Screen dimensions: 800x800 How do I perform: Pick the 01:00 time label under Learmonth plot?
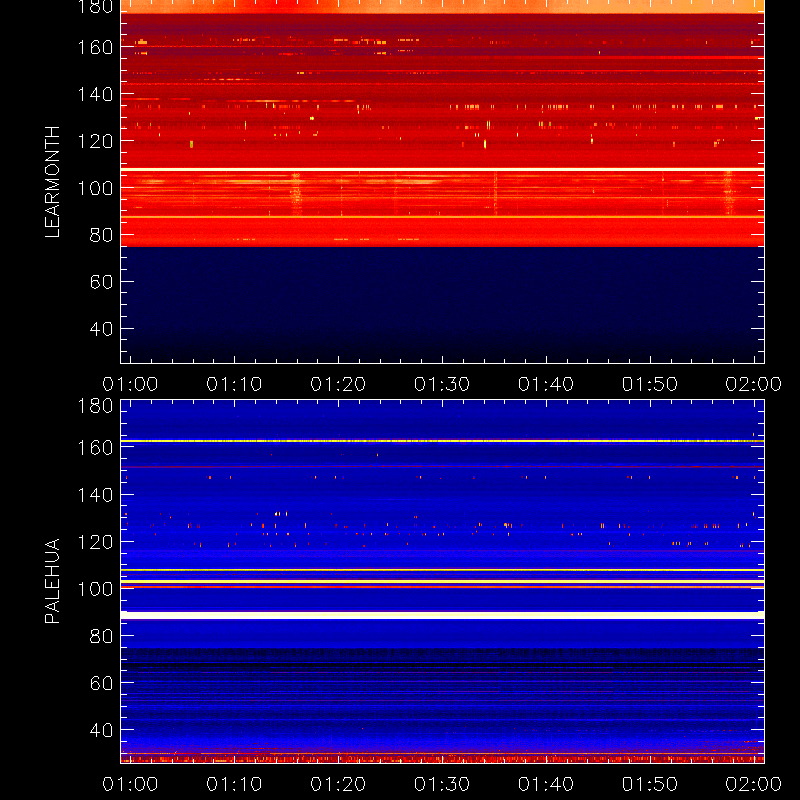(x=130, y=384)
